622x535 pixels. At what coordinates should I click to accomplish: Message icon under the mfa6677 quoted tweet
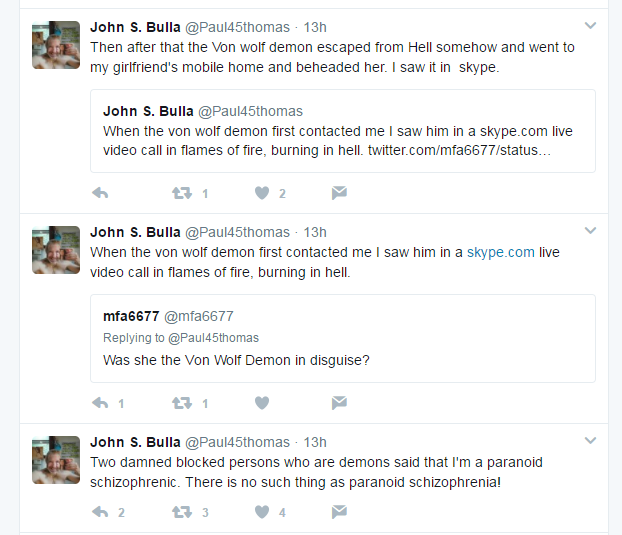coord(339,403)
